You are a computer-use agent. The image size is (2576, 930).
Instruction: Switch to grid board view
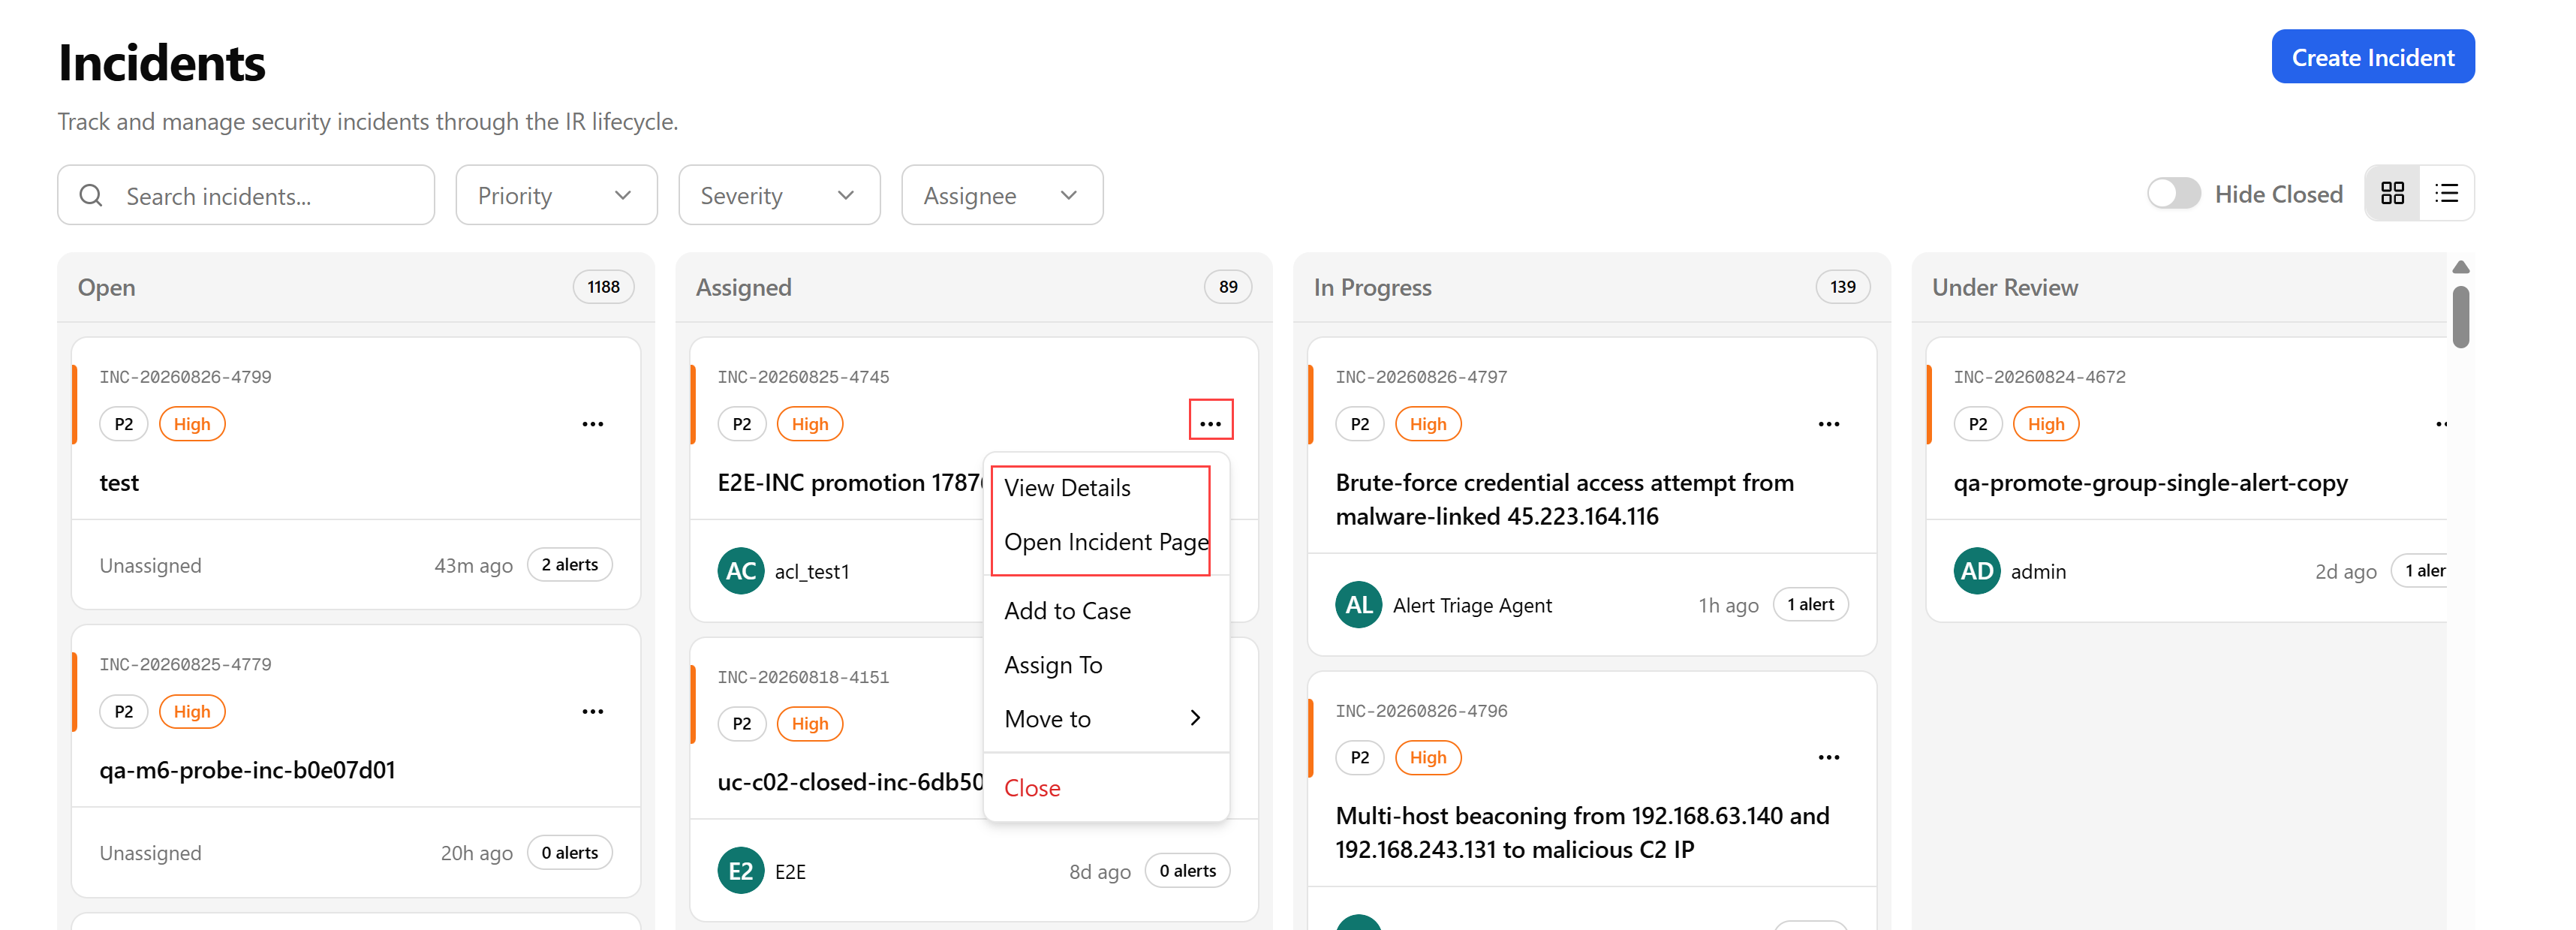pyautogui.click(x=2392, y=193)
